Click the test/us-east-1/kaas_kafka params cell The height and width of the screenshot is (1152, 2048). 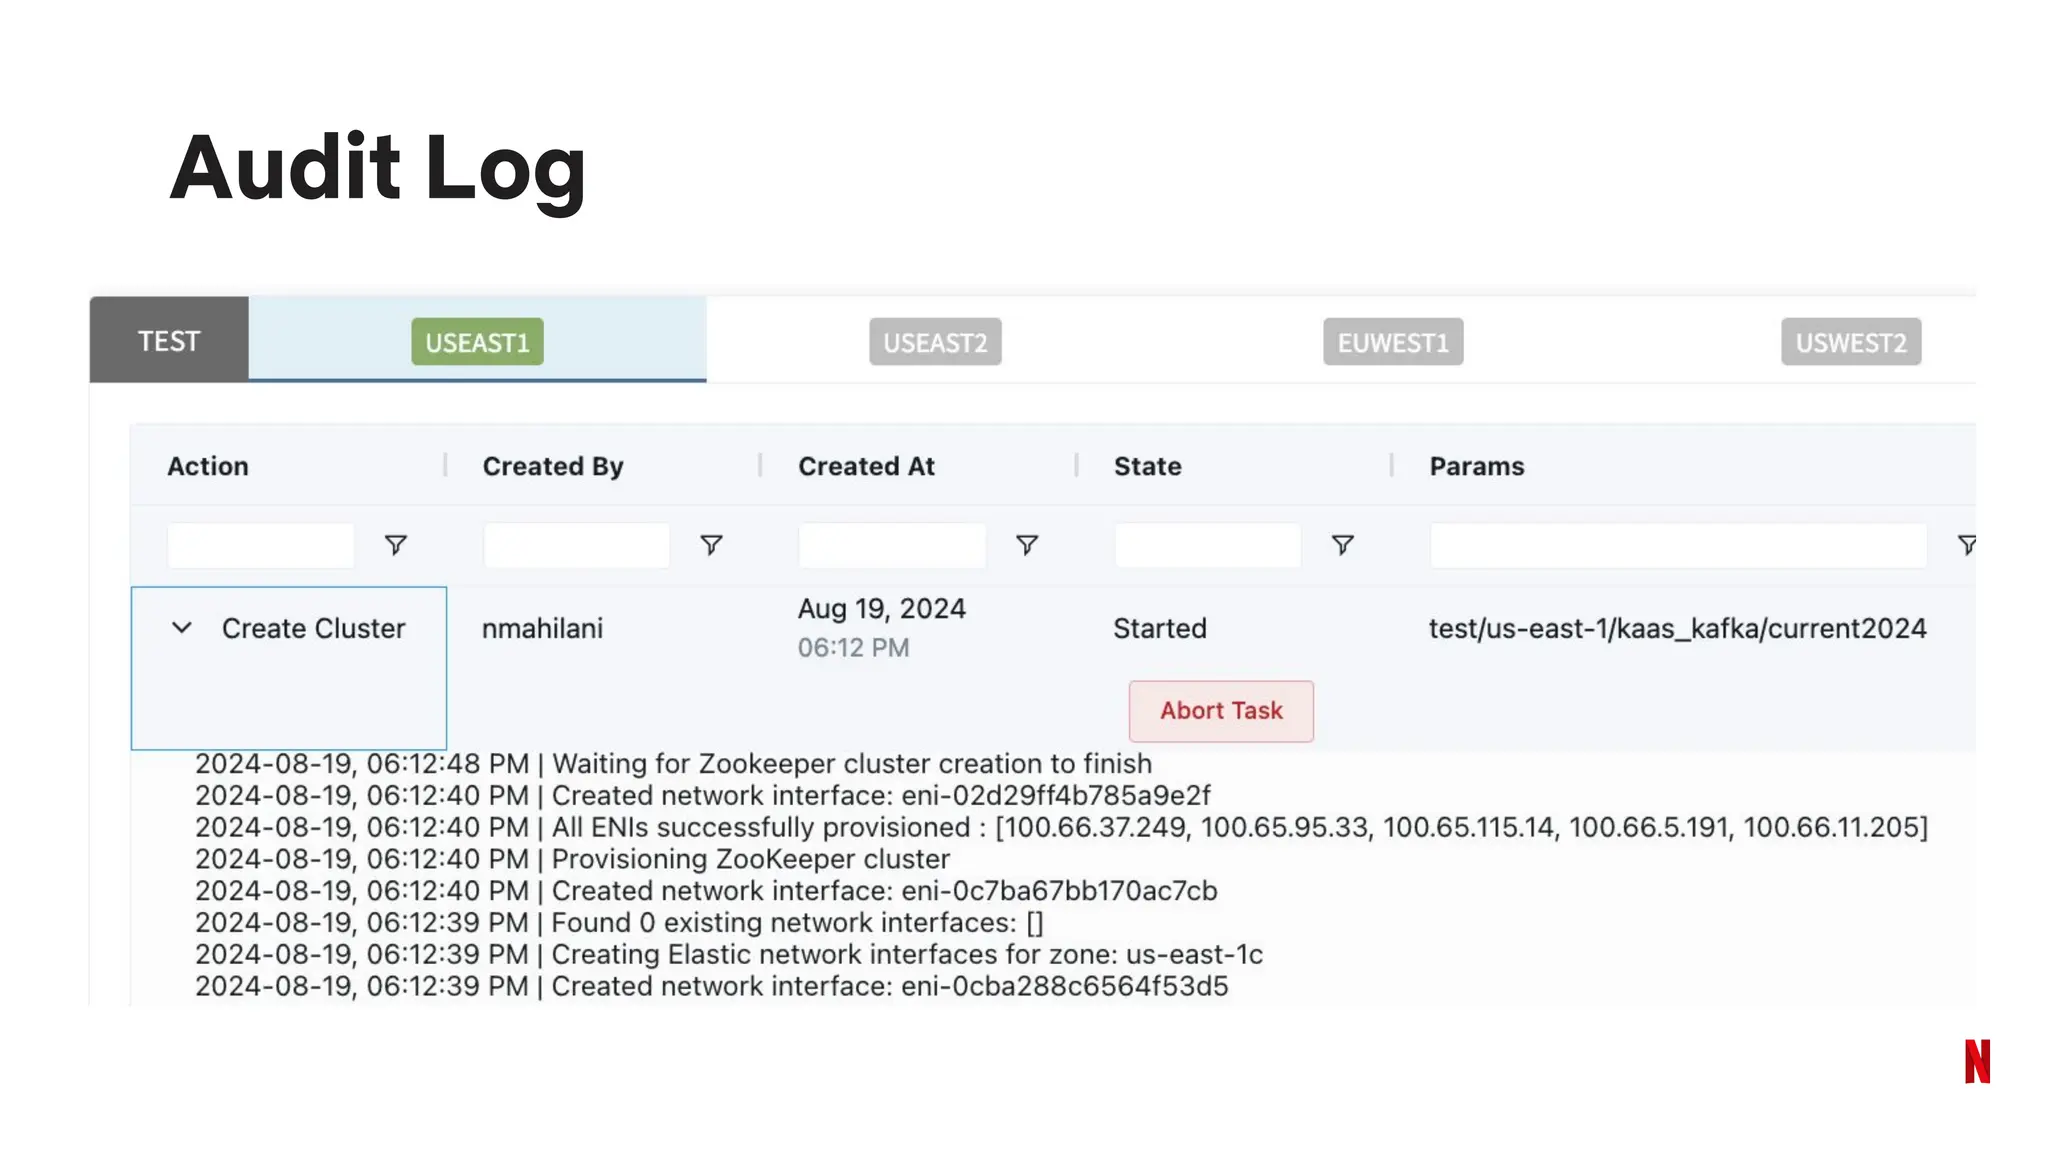[x=1677, y=628]
